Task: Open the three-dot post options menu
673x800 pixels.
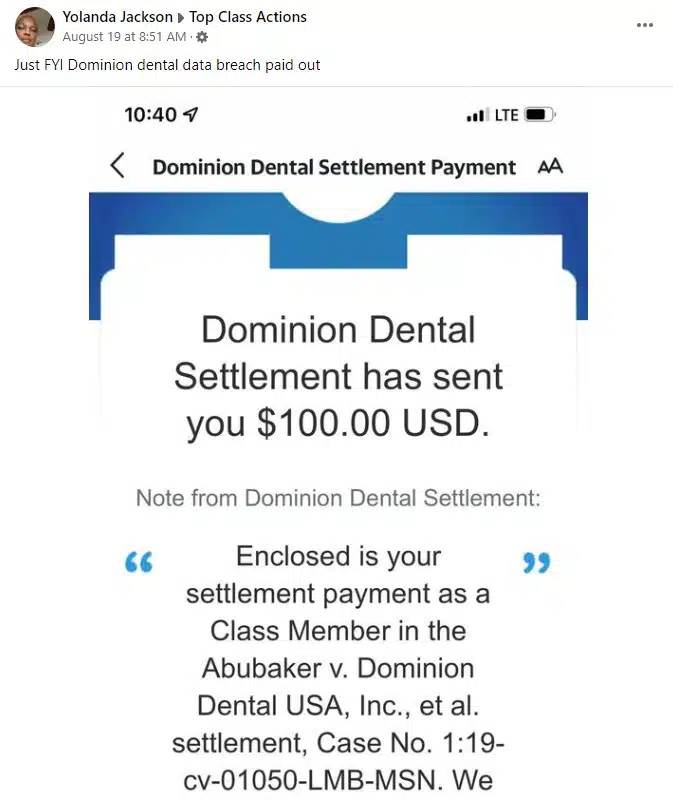Action: 645,25
